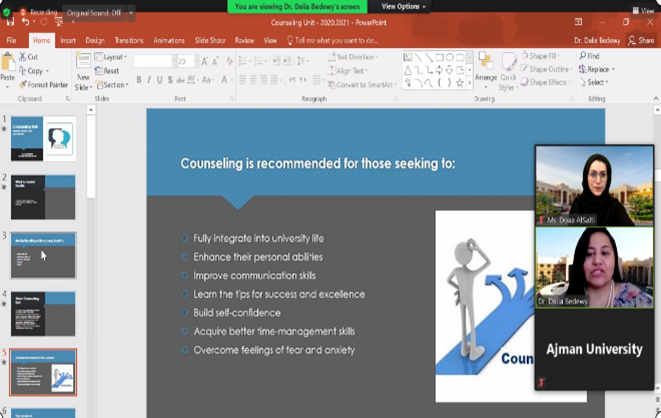Click the Paste icon in Clipboard group
Screen dimensions: 661x418
8,64
